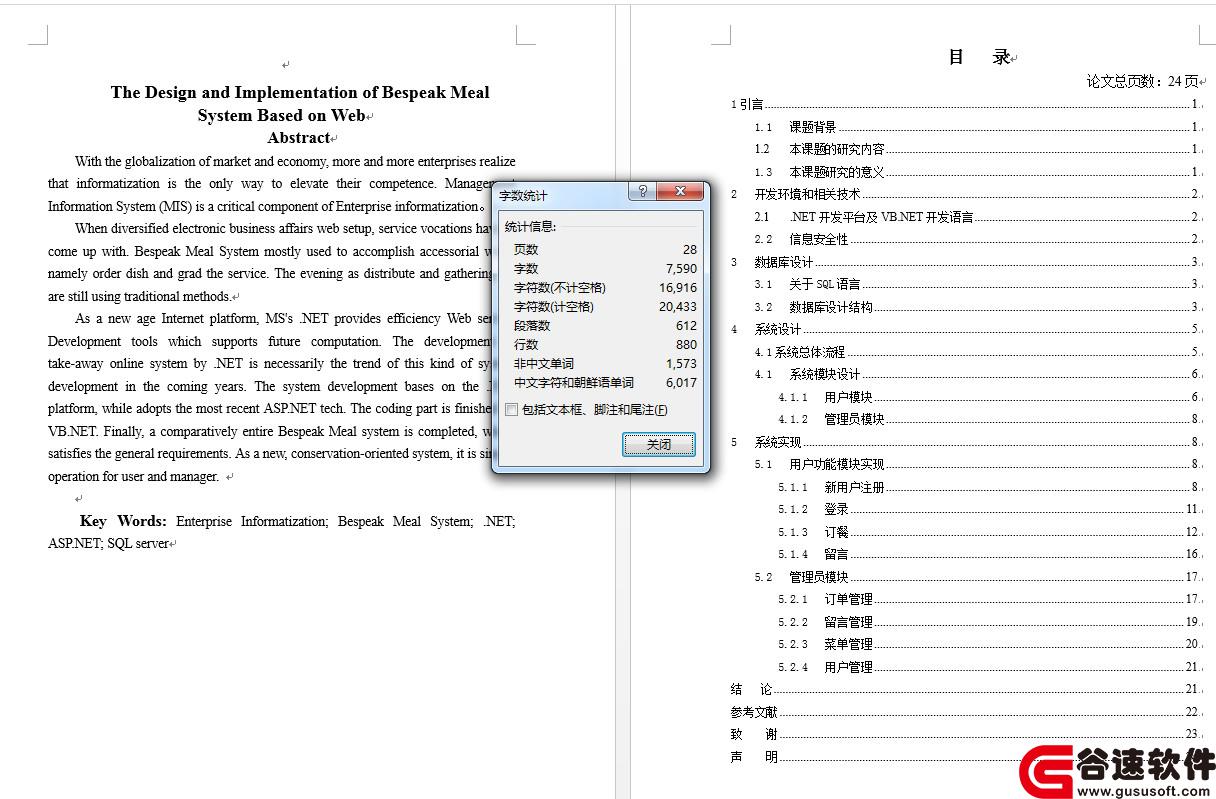1216x799 pixels.
Task: Click 字符数(计空格) value 20,433
Action: 678,306
